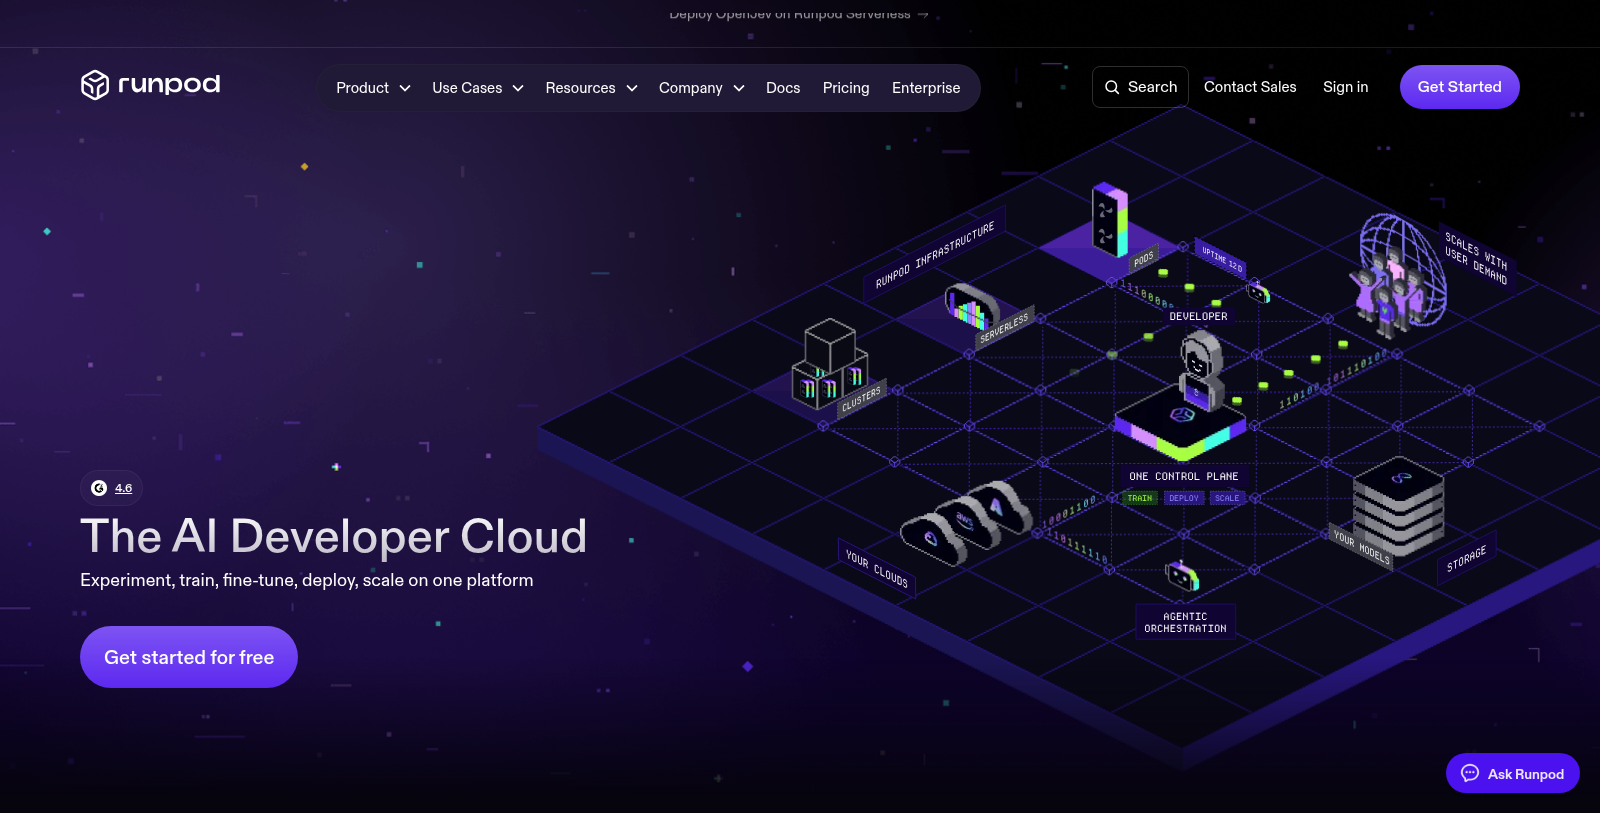Click the AWS cloud illustration
Viewport: 1600px width, 813px height.
[x=966, y=520]
